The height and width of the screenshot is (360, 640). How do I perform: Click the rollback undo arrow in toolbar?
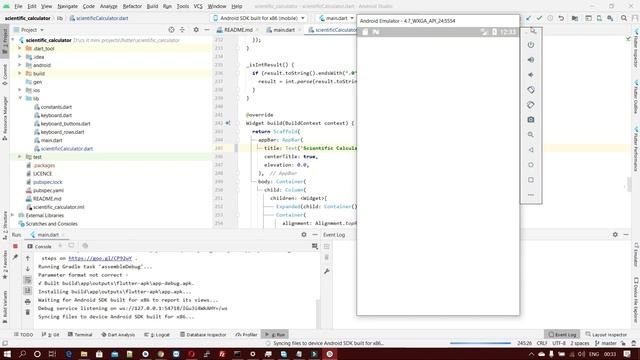(x=561, y=18)
